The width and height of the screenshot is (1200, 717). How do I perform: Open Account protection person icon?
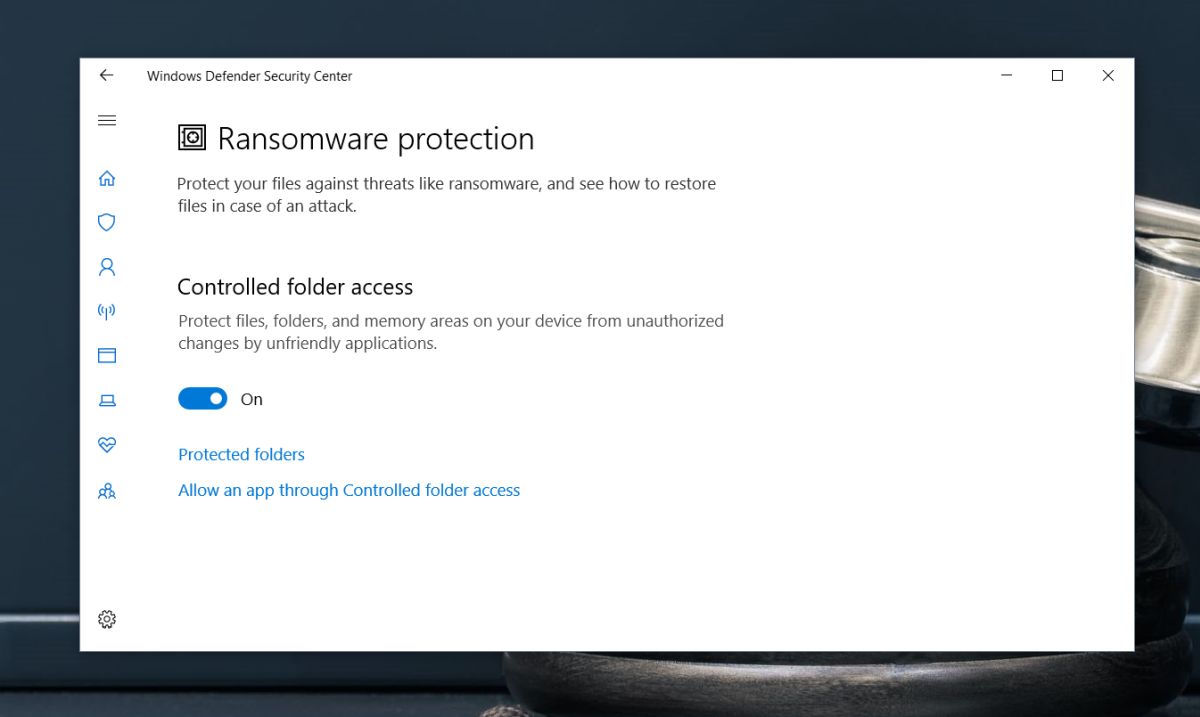pos(107,267)
